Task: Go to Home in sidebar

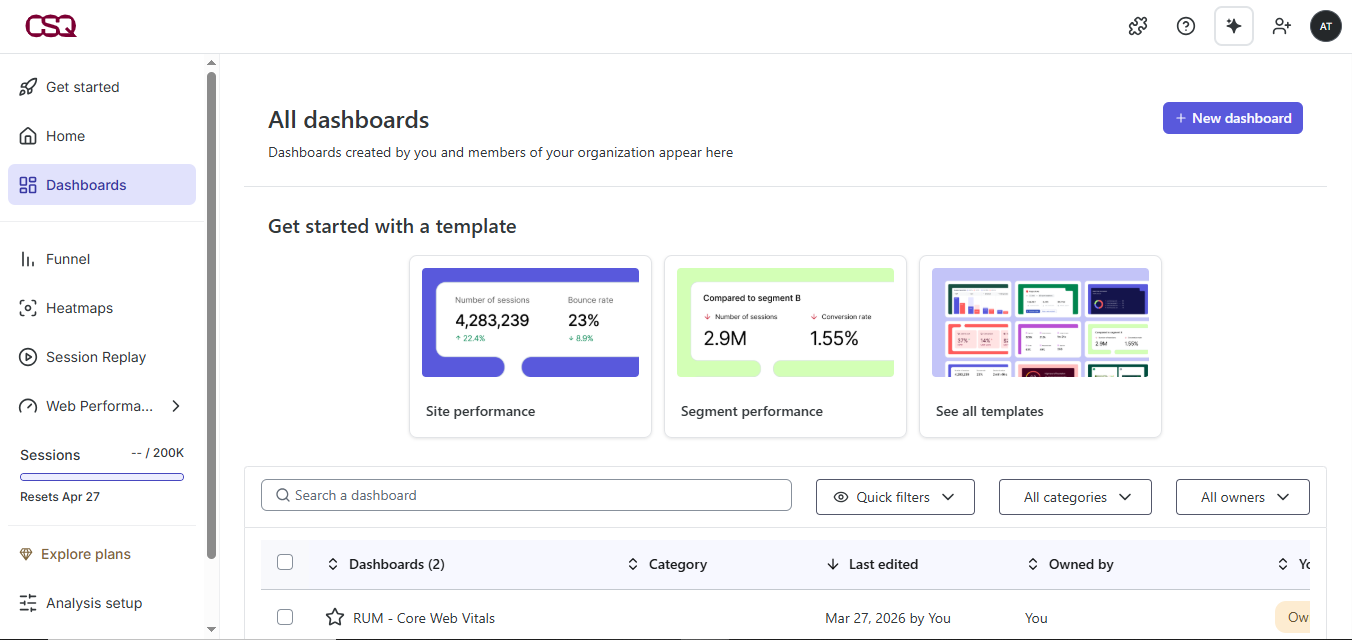Action: 102,136
